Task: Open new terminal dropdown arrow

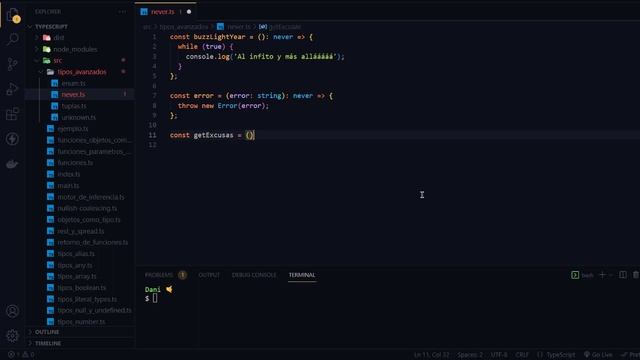Action: click(x=610, y=275)
